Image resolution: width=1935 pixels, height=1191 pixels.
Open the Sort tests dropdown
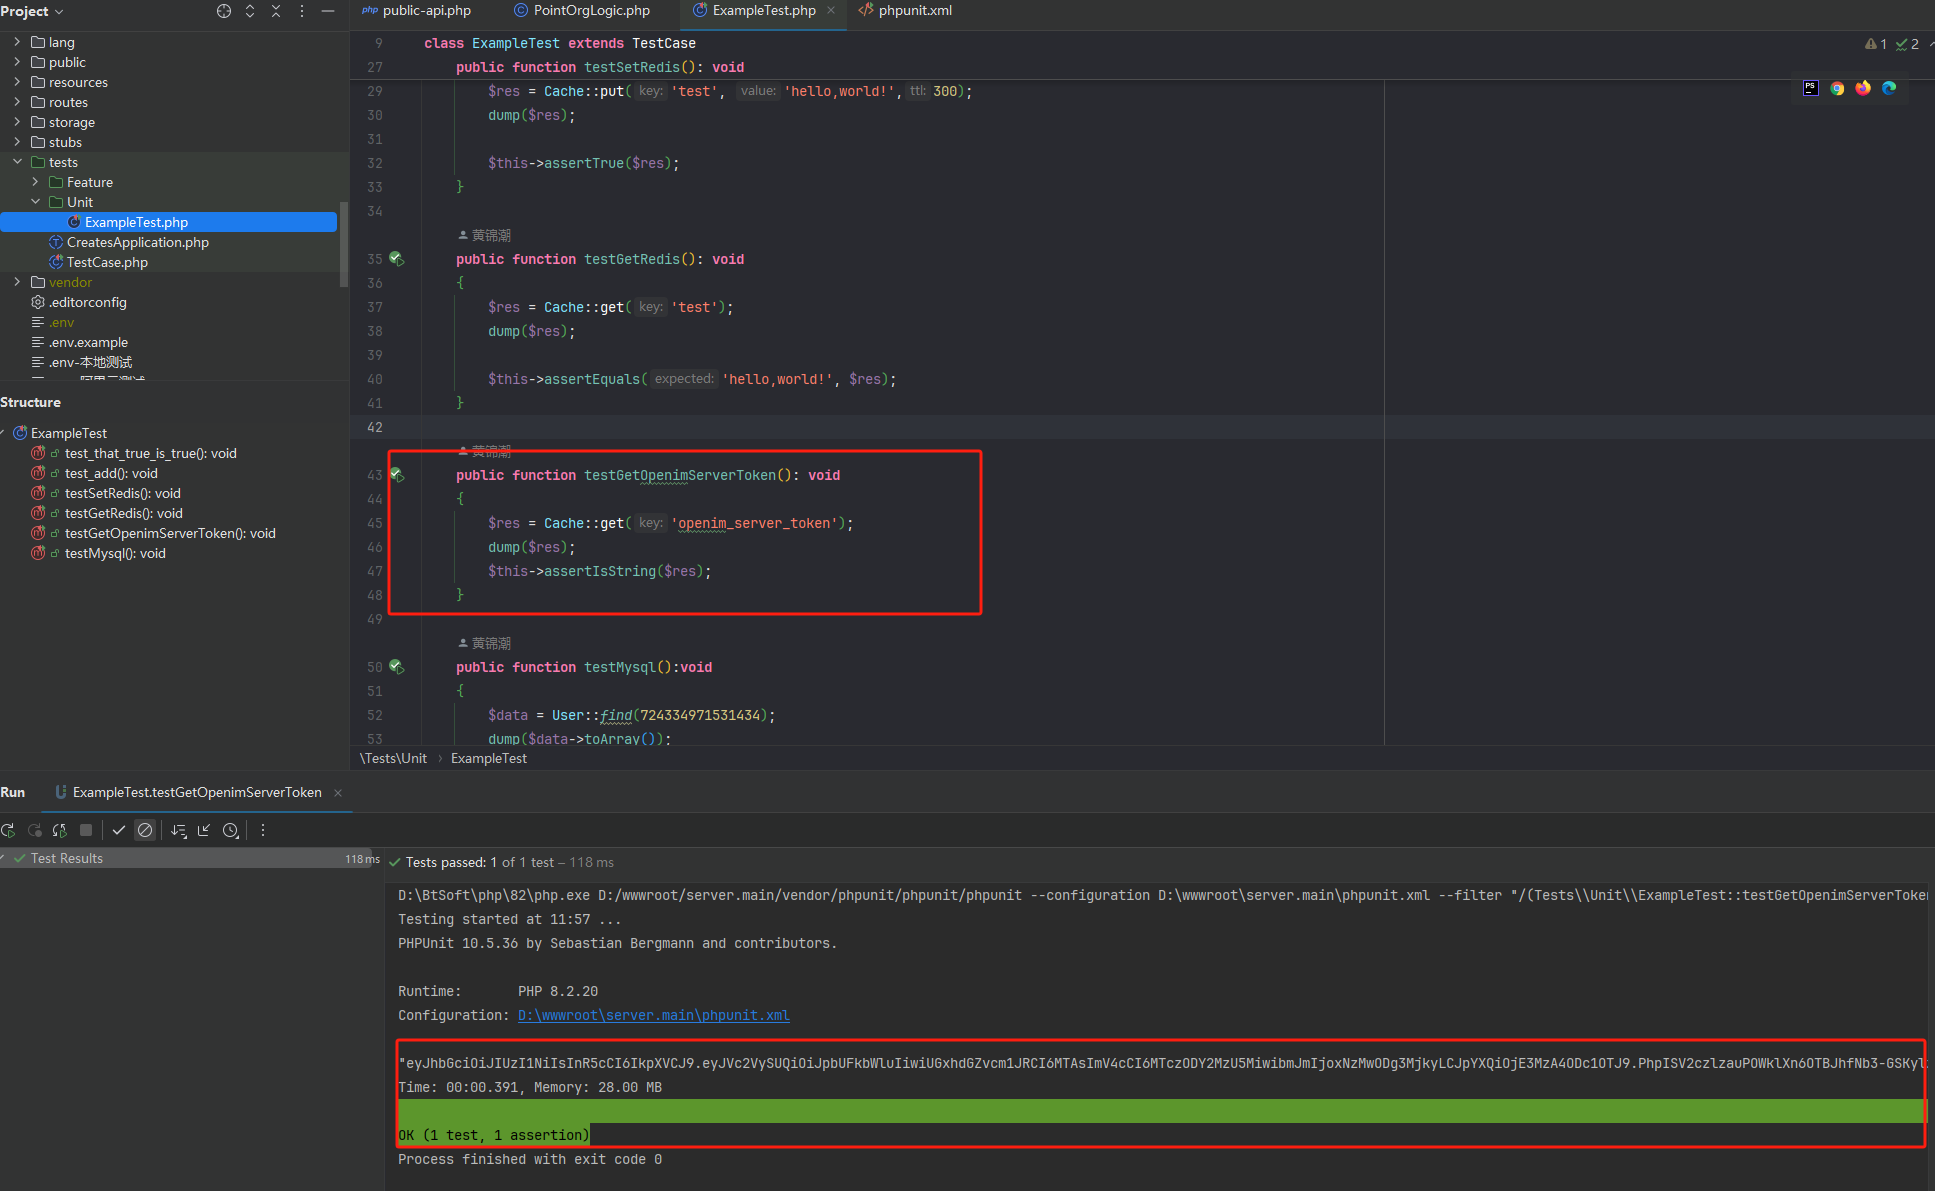(179, 830)
